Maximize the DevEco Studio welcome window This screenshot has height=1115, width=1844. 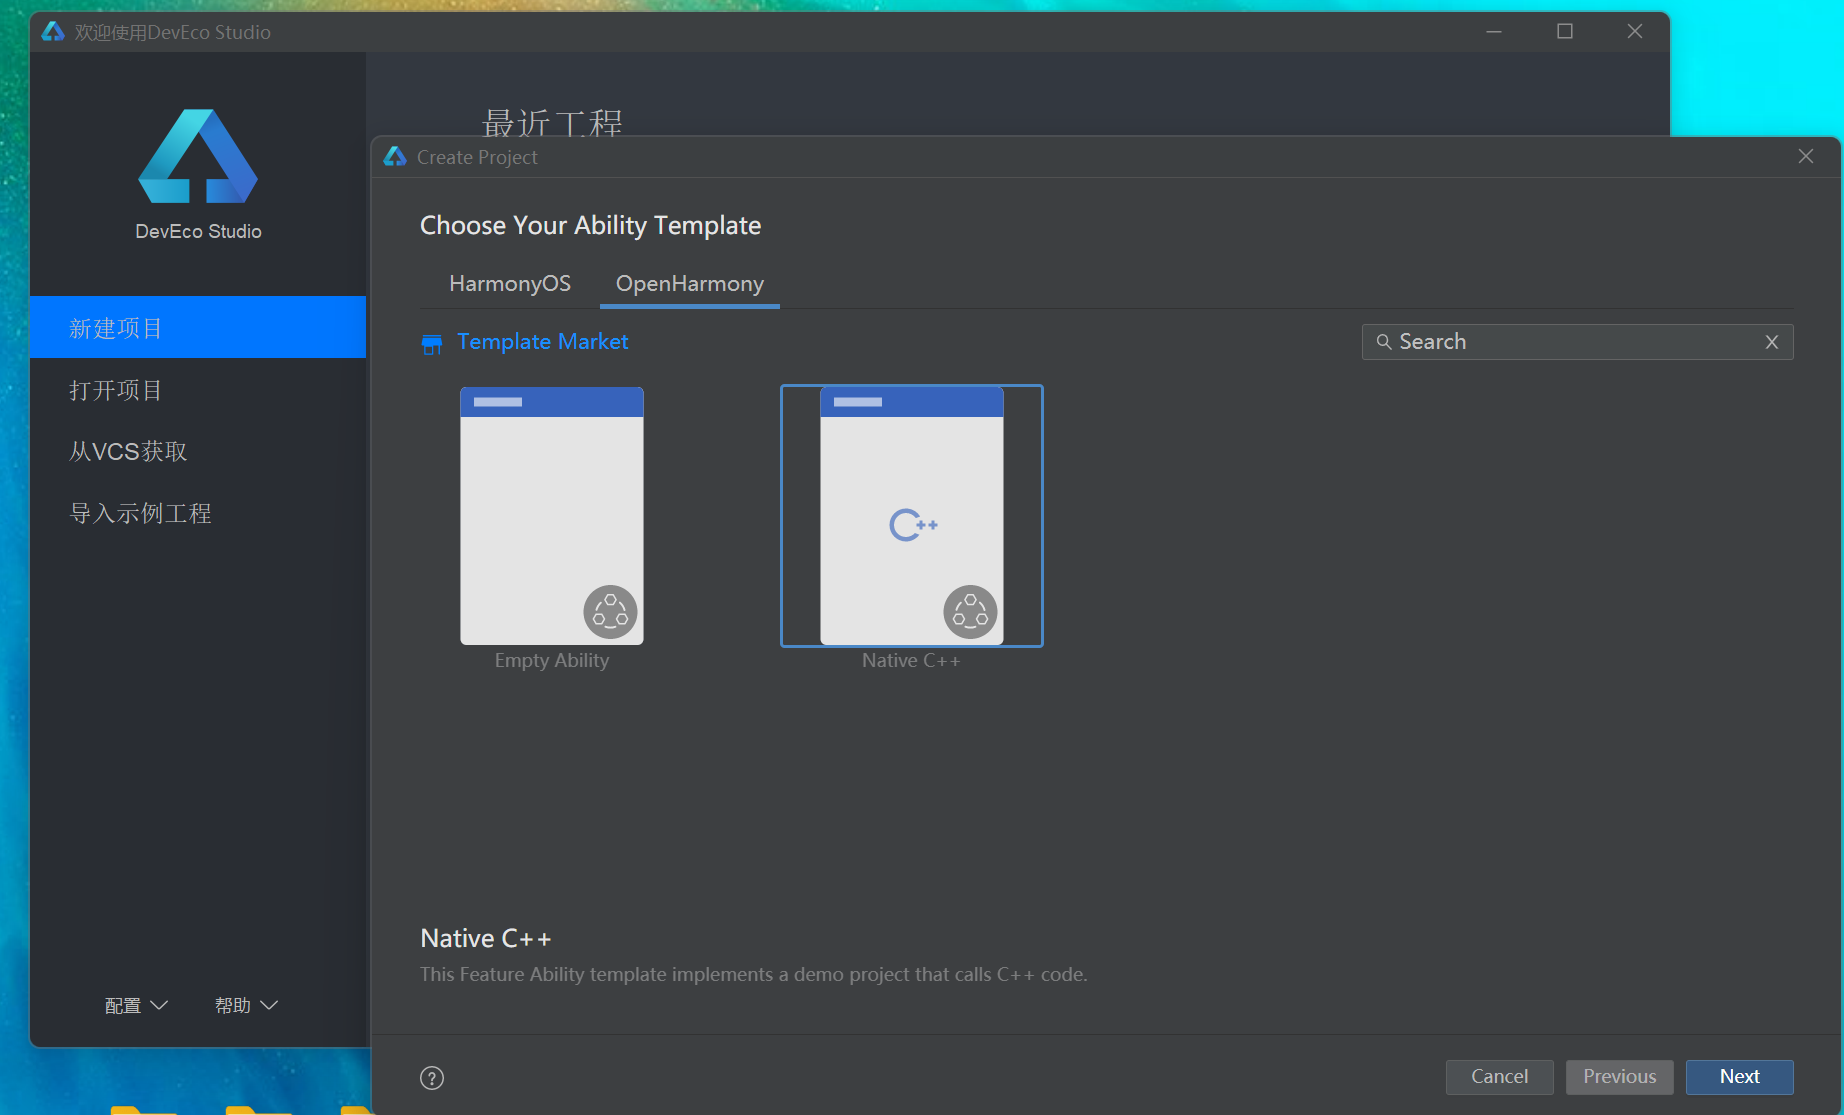[x=1565, y=32]
